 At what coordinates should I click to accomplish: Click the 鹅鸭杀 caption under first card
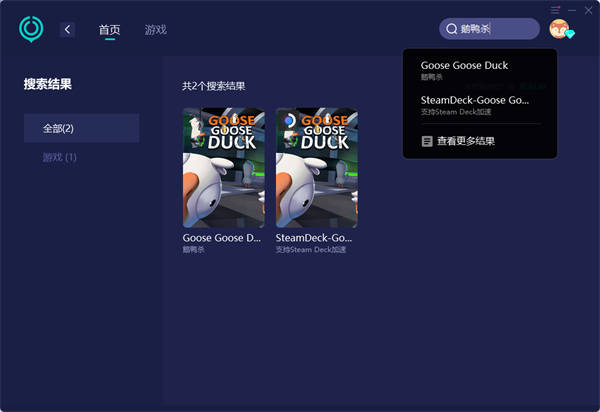[x=193, y=250]
